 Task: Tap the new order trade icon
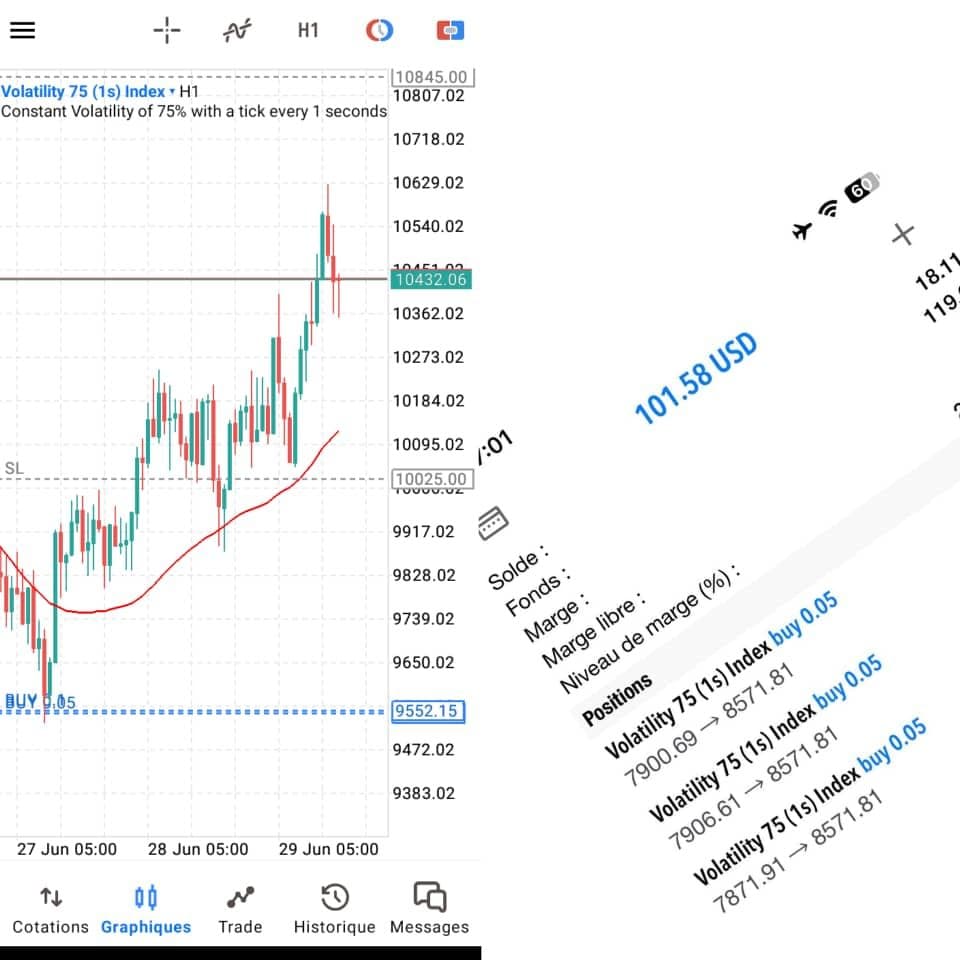click(450, 30)
